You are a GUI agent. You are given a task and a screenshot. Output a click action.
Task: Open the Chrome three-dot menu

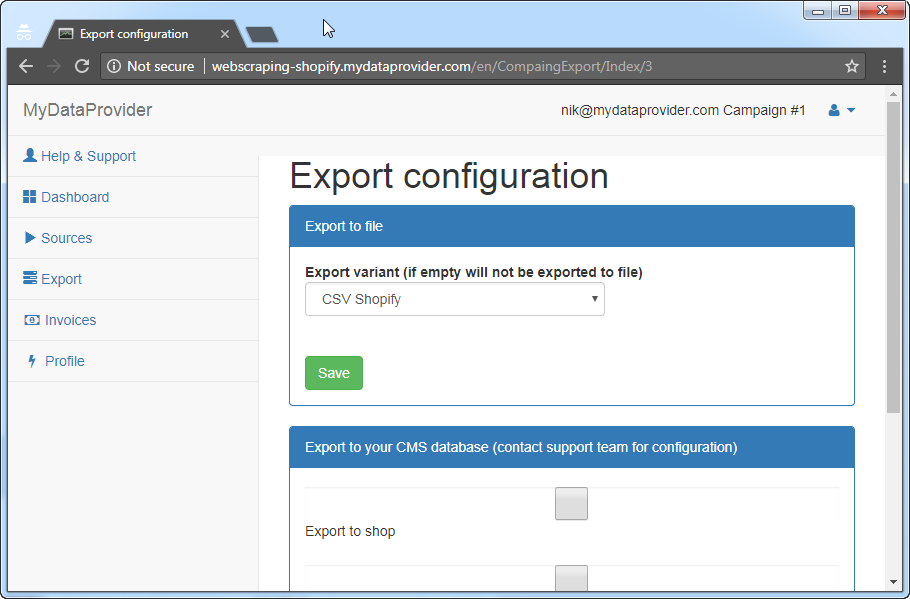[884, 66]
